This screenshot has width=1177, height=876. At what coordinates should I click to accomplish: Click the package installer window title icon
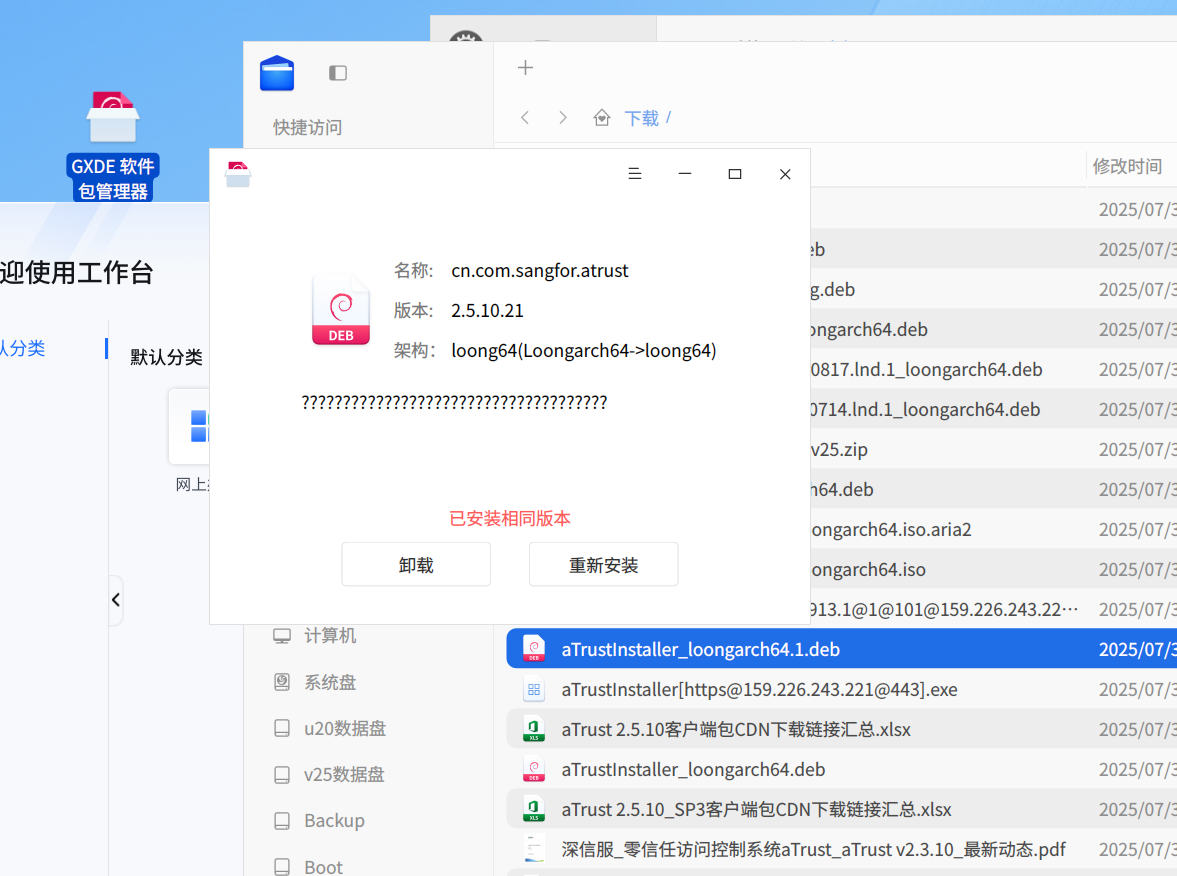tap(238, 174)
